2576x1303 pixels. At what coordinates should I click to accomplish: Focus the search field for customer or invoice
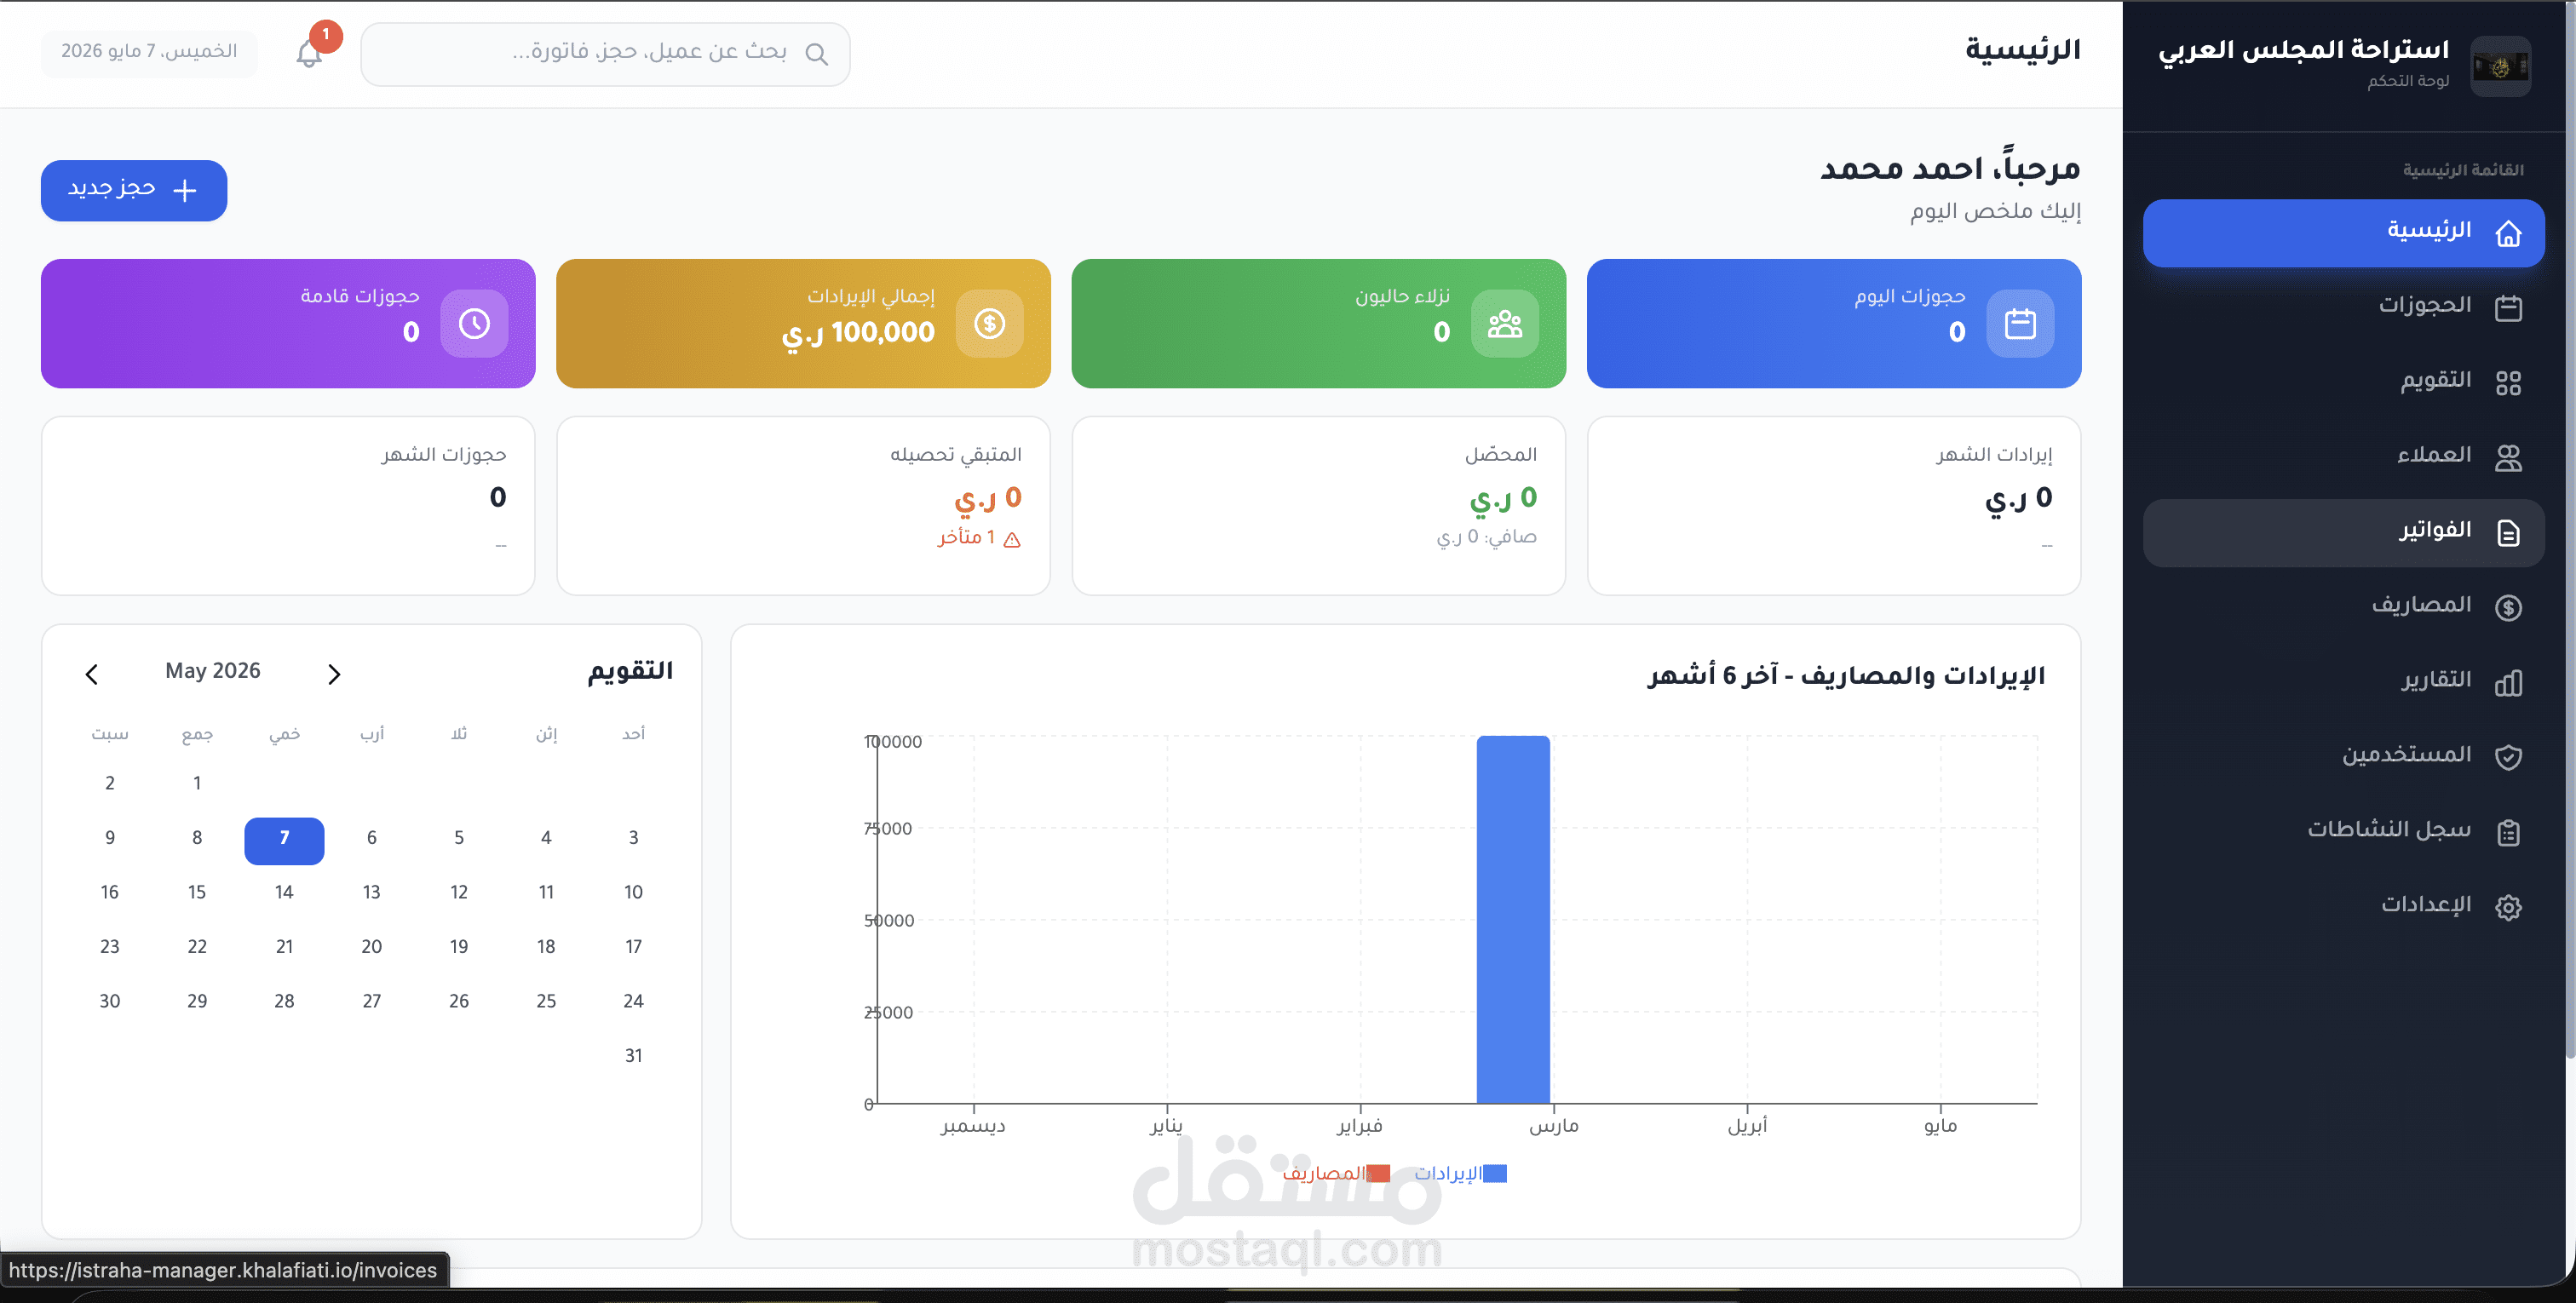[x=605, y=54]
